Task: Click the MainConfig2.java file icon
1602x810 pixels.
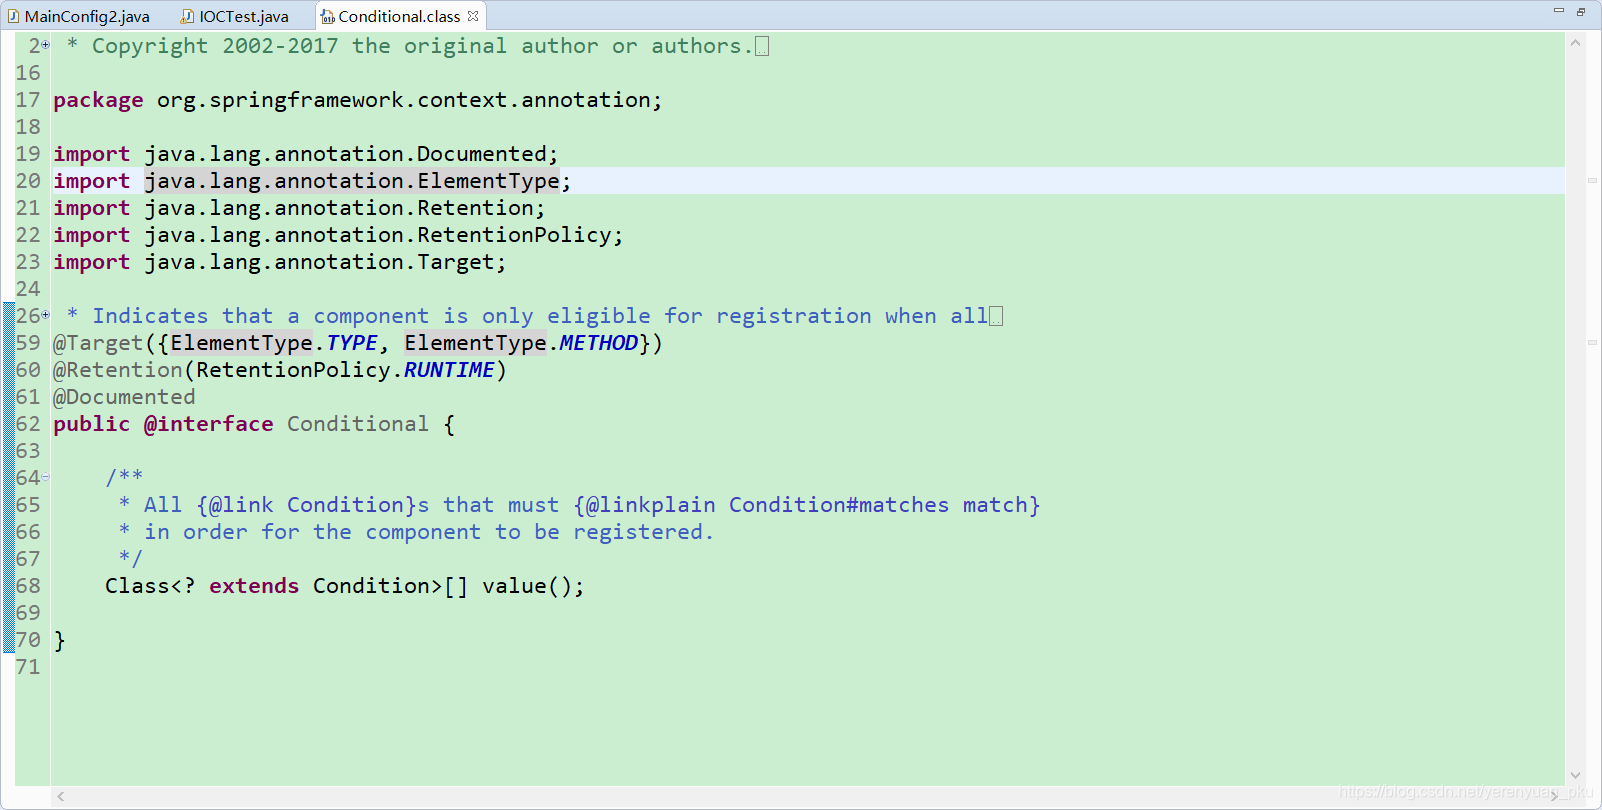Action: coord(13,16)
